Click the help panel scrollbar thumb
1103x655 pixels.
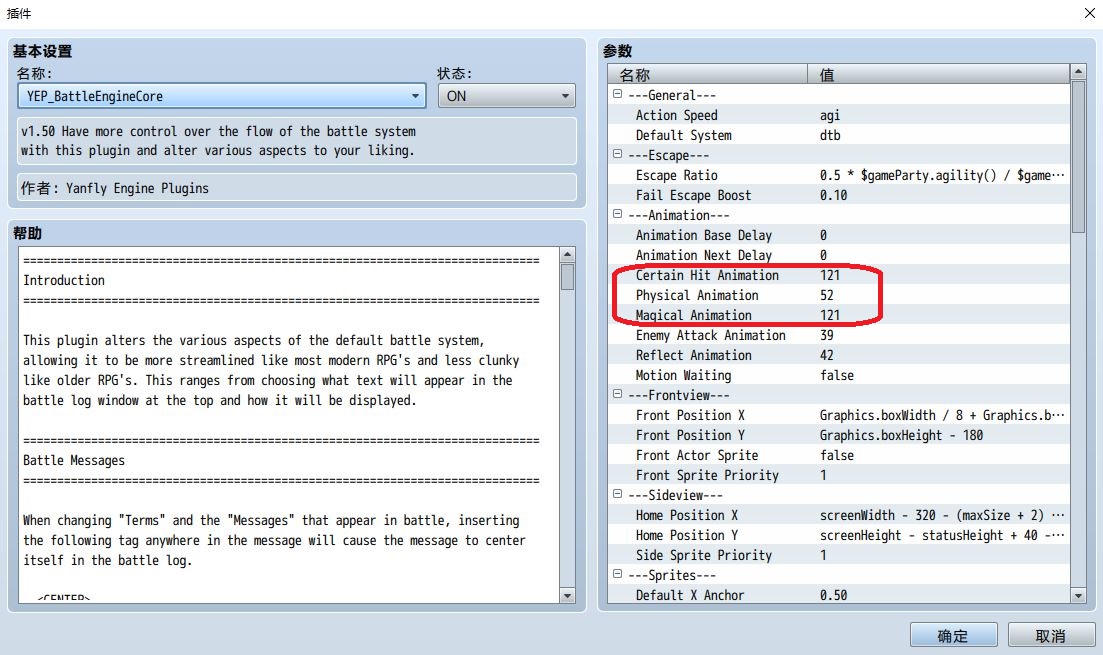(567, 276)
